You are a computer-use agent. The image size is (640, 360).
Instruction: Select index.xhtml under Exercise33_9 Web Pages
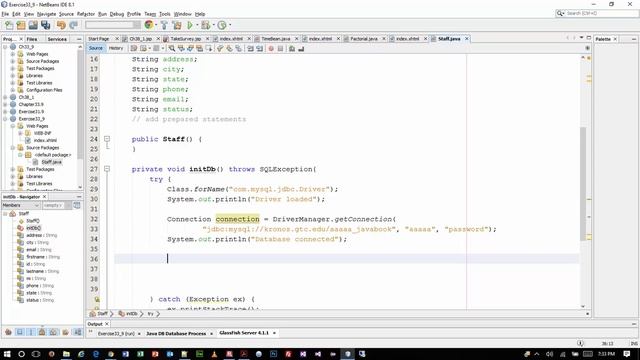[45, 140]
